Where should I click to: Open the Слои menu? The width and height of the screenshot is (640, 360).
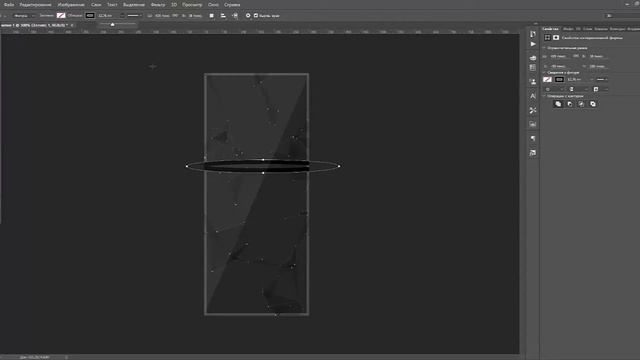coord(96,4)
